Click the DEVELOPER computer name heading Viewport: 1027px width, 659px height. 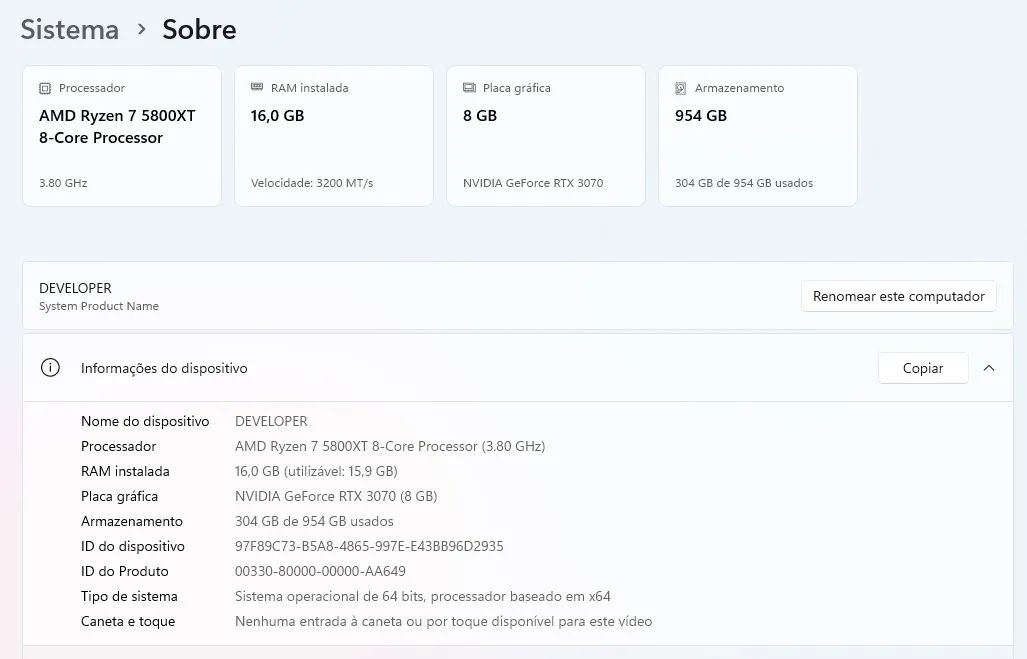coord(75,288)
